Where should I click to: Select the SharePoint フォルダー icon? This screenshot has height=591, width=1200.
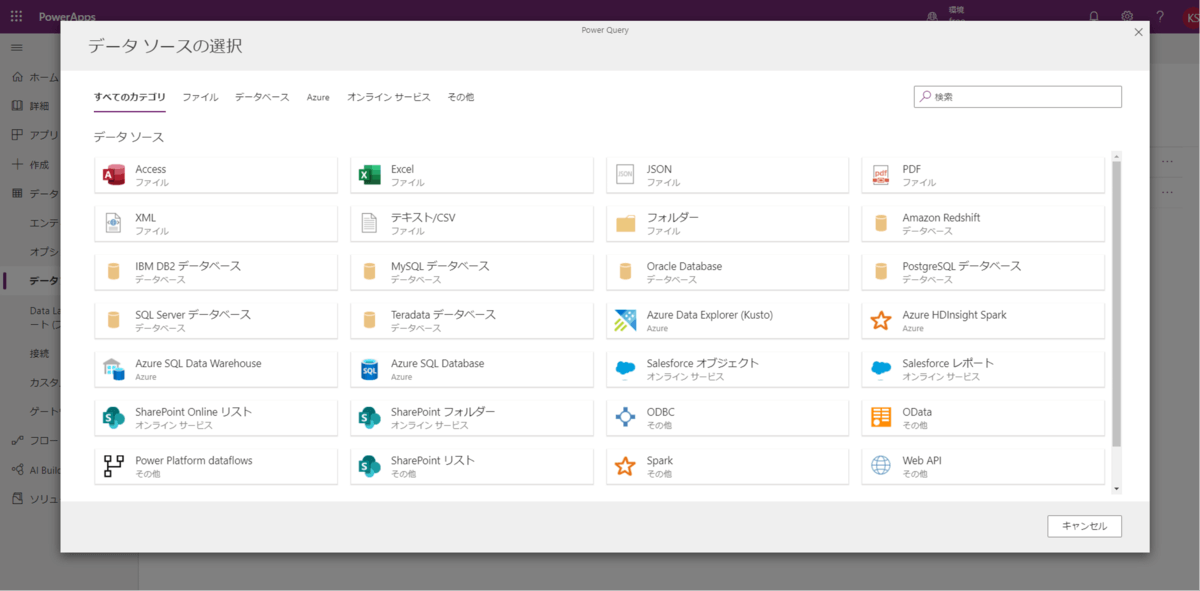(x=370, y=417)
